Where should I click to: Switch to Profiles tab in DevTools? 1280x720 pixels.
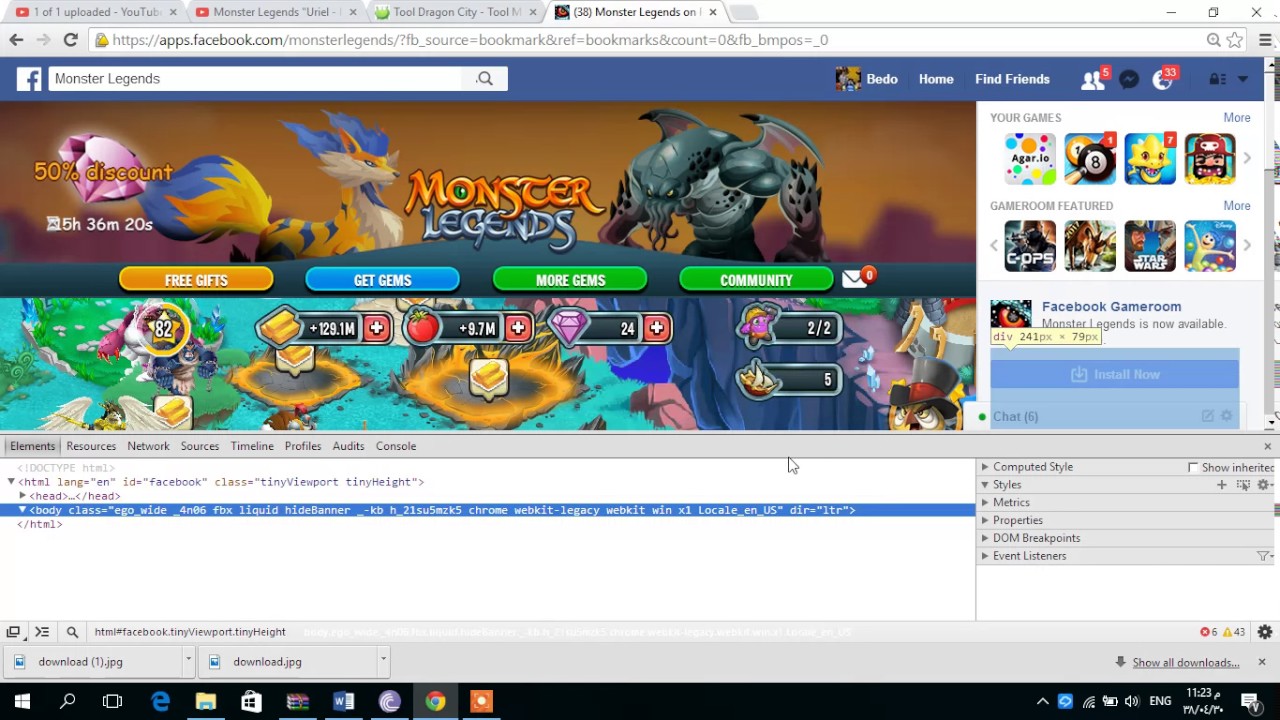(x=303, y=446)
